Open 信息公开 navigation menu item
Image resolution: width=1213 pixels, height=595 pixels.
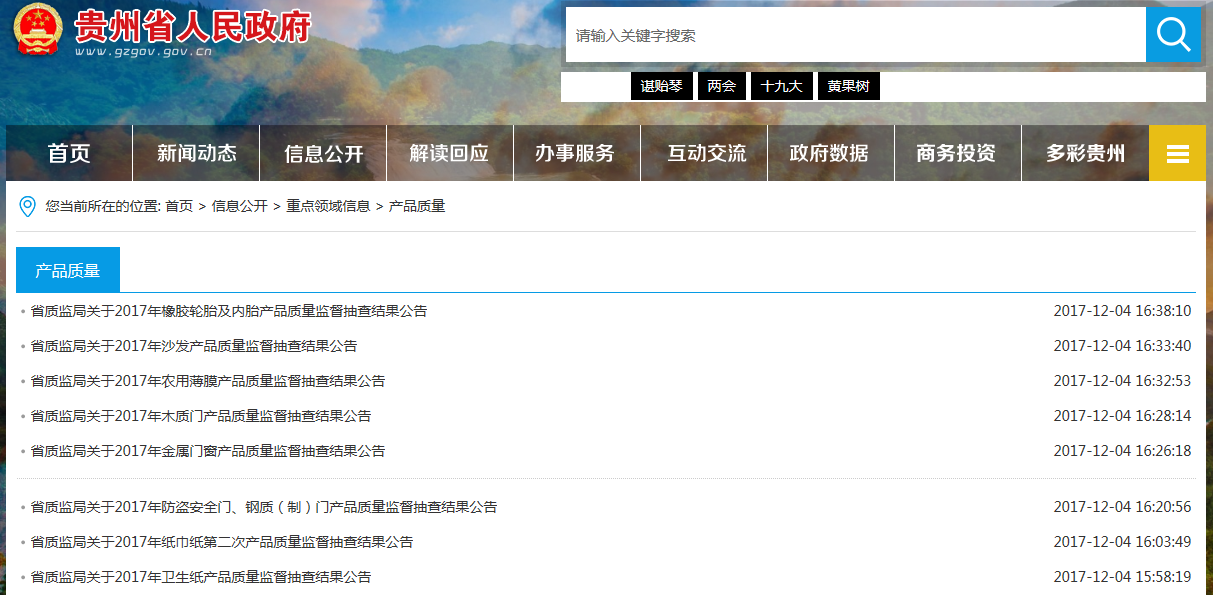tap(323, 153)
